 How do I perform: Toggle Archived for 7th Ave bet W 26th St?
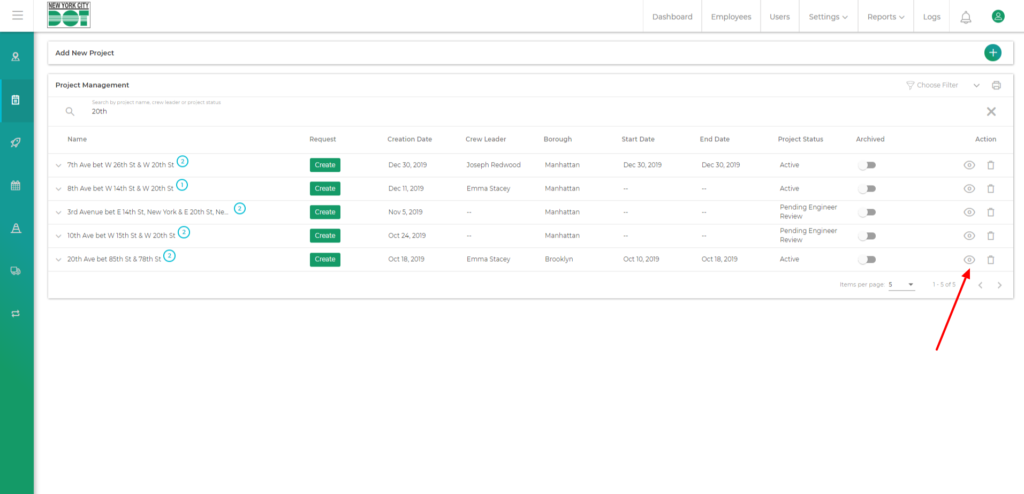(867, 165)
